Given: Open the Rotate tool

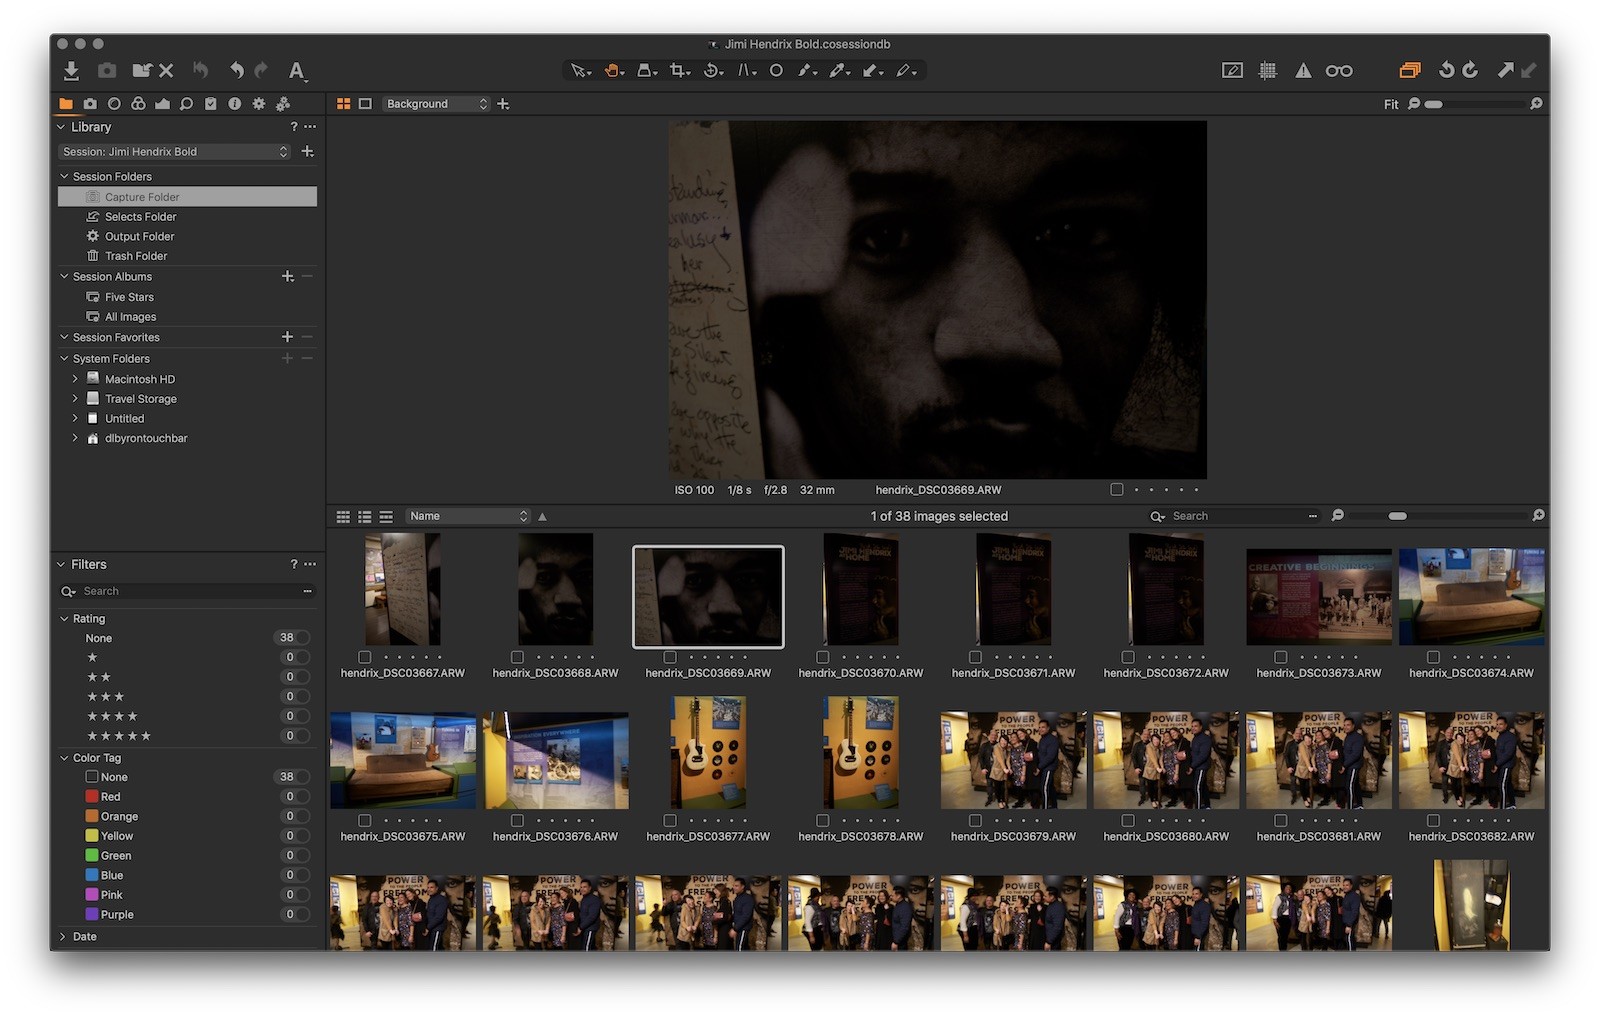Looking at the screenshot, I should pos(711,70).
